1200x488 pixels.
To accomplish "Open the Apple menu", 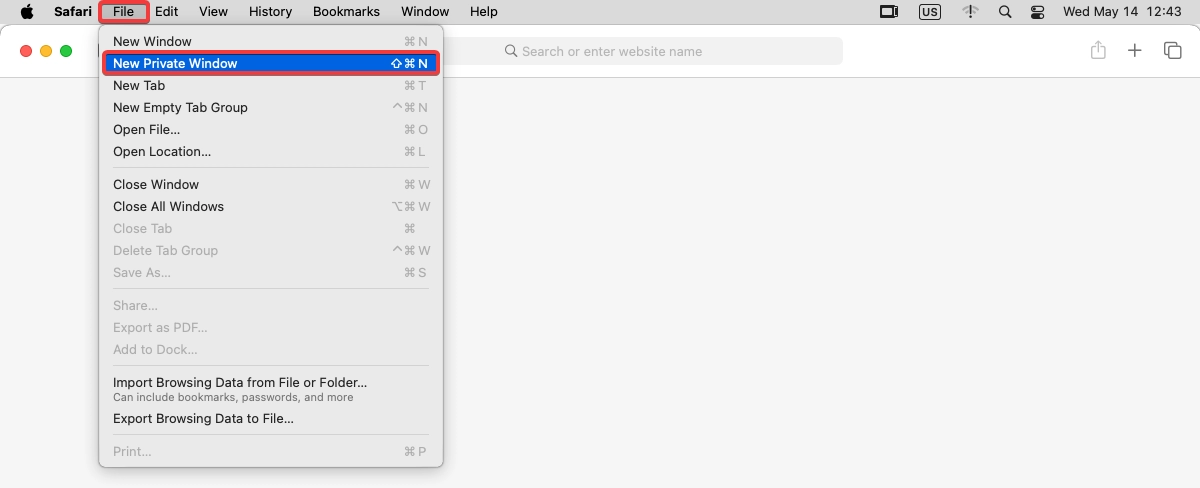I will pos(27,12).
